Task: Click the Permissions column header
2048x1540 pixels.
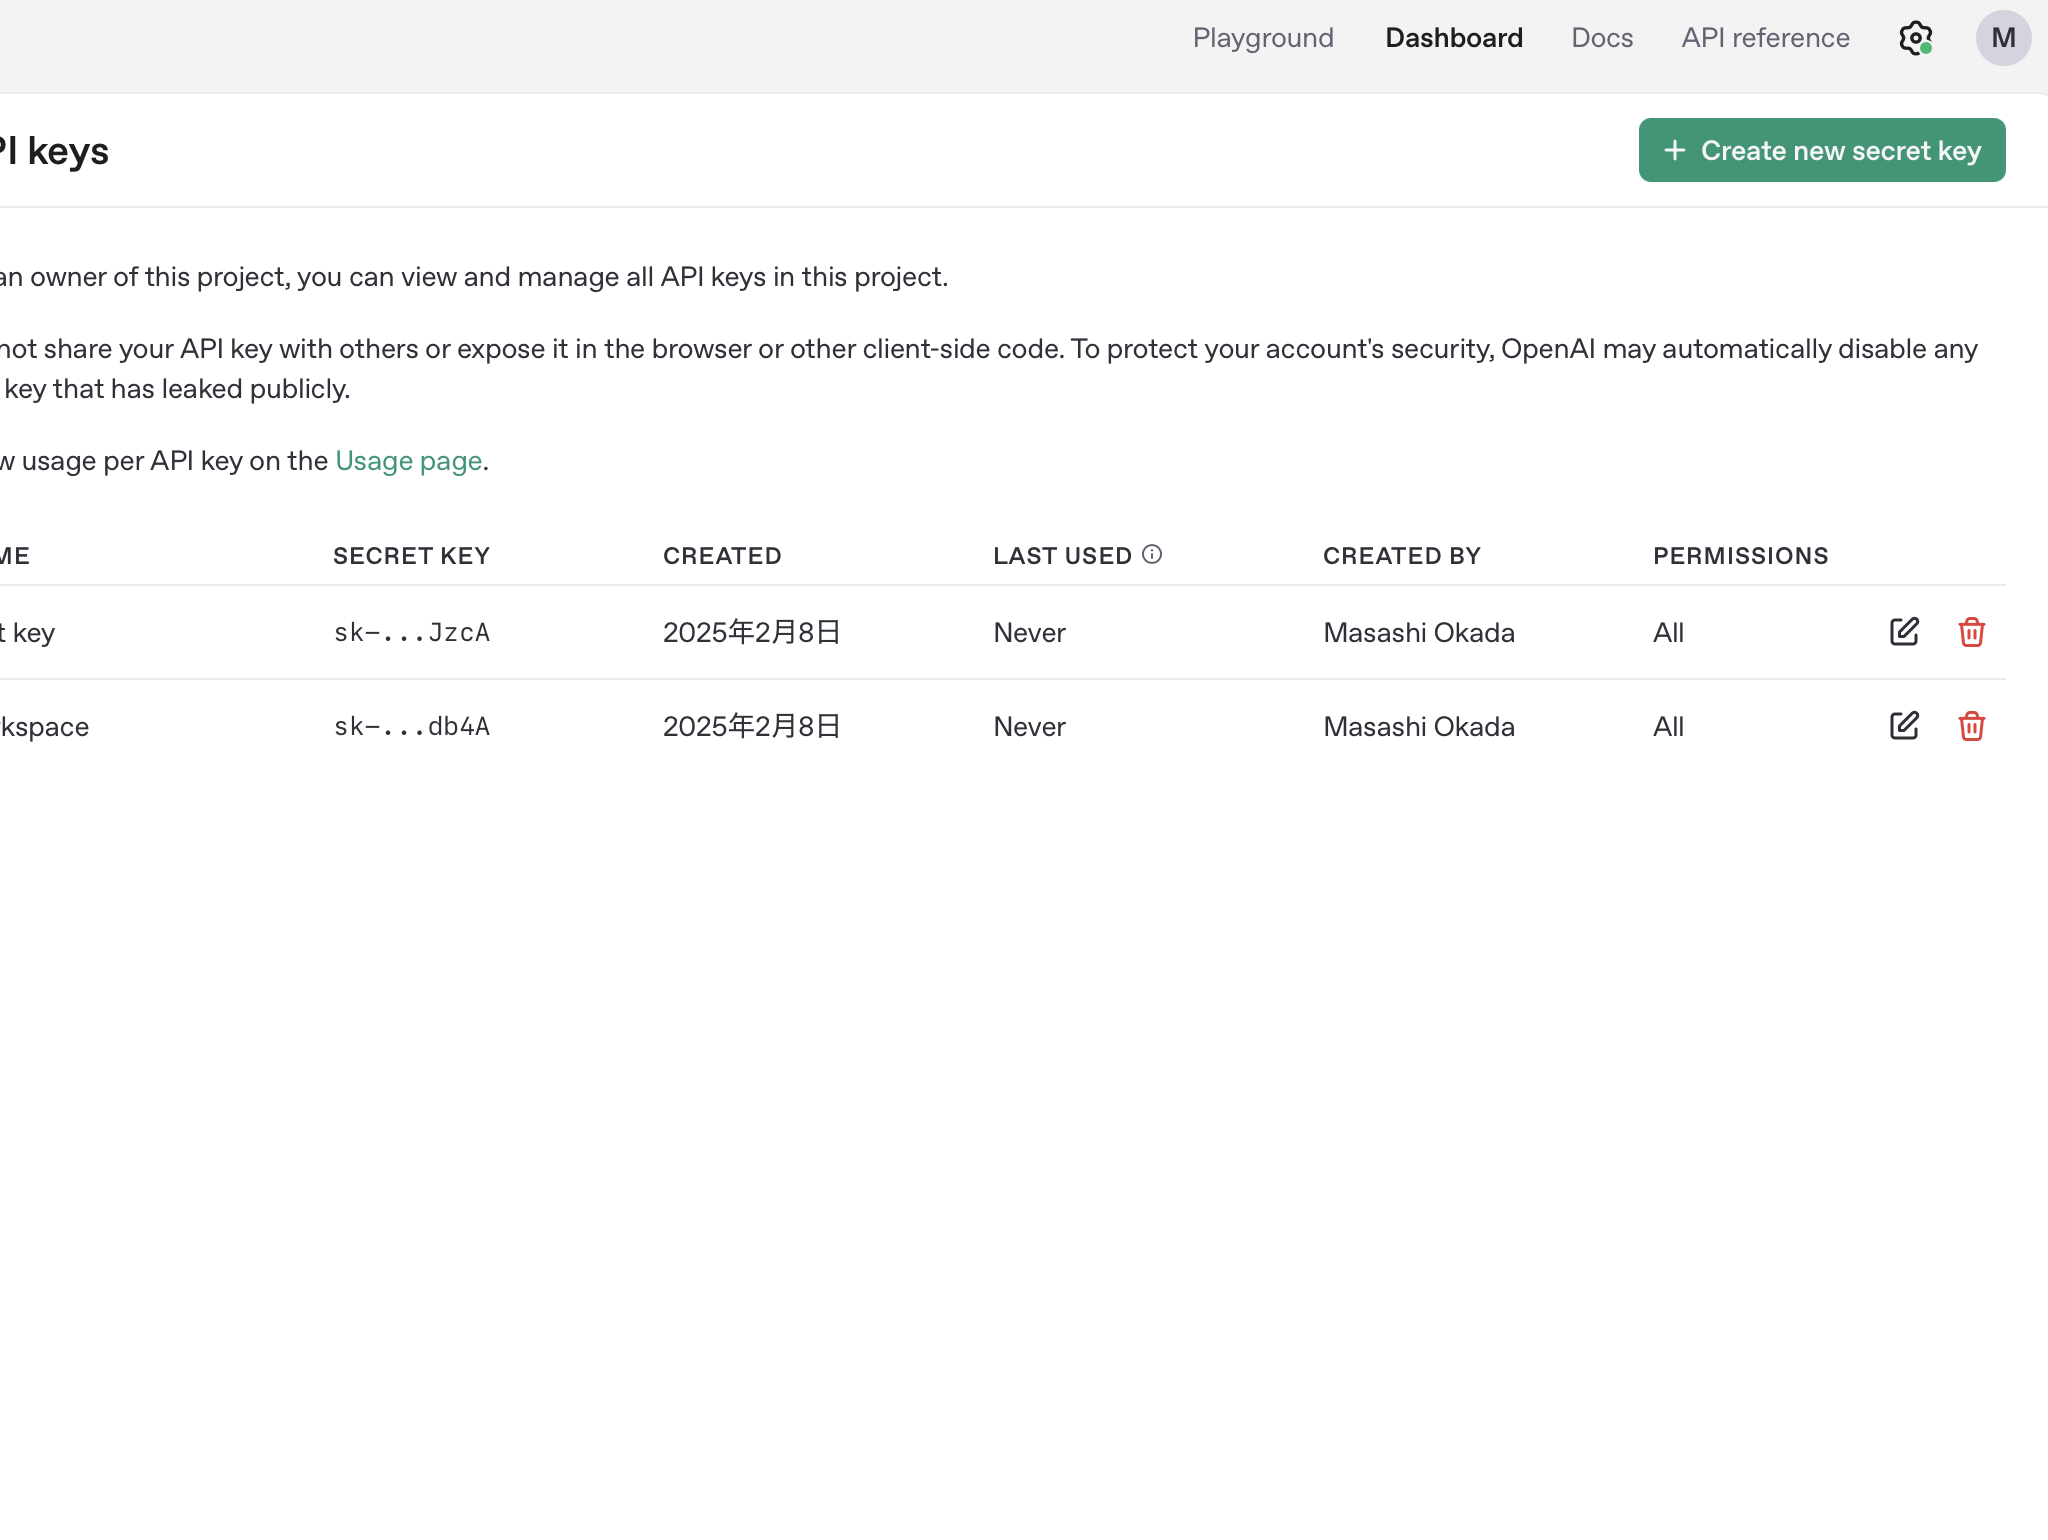Action: (1740, 556)
